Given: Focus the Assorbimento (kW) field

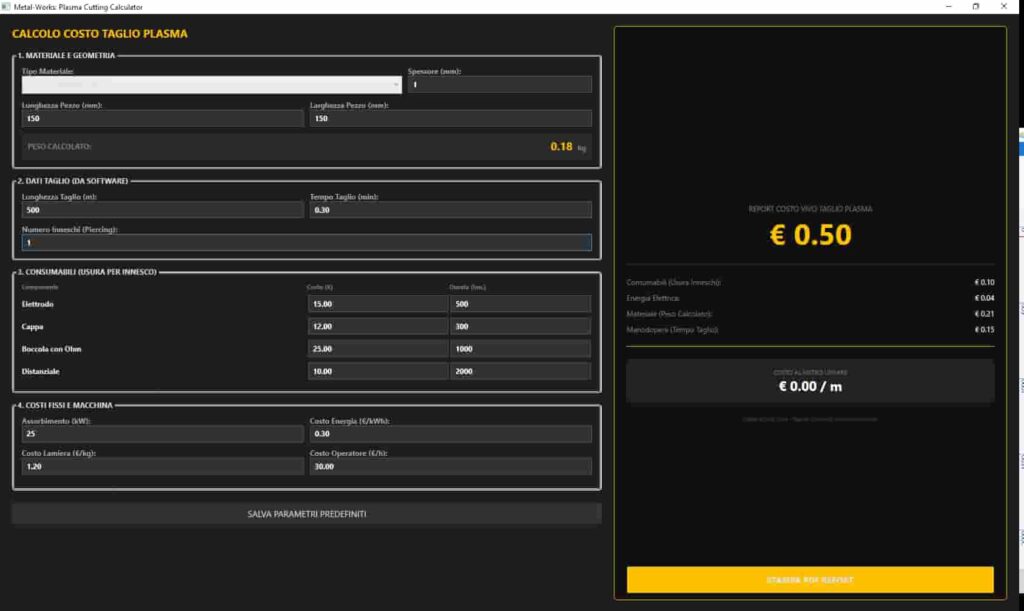Looking at the screenshot, I should pos(162,434).
